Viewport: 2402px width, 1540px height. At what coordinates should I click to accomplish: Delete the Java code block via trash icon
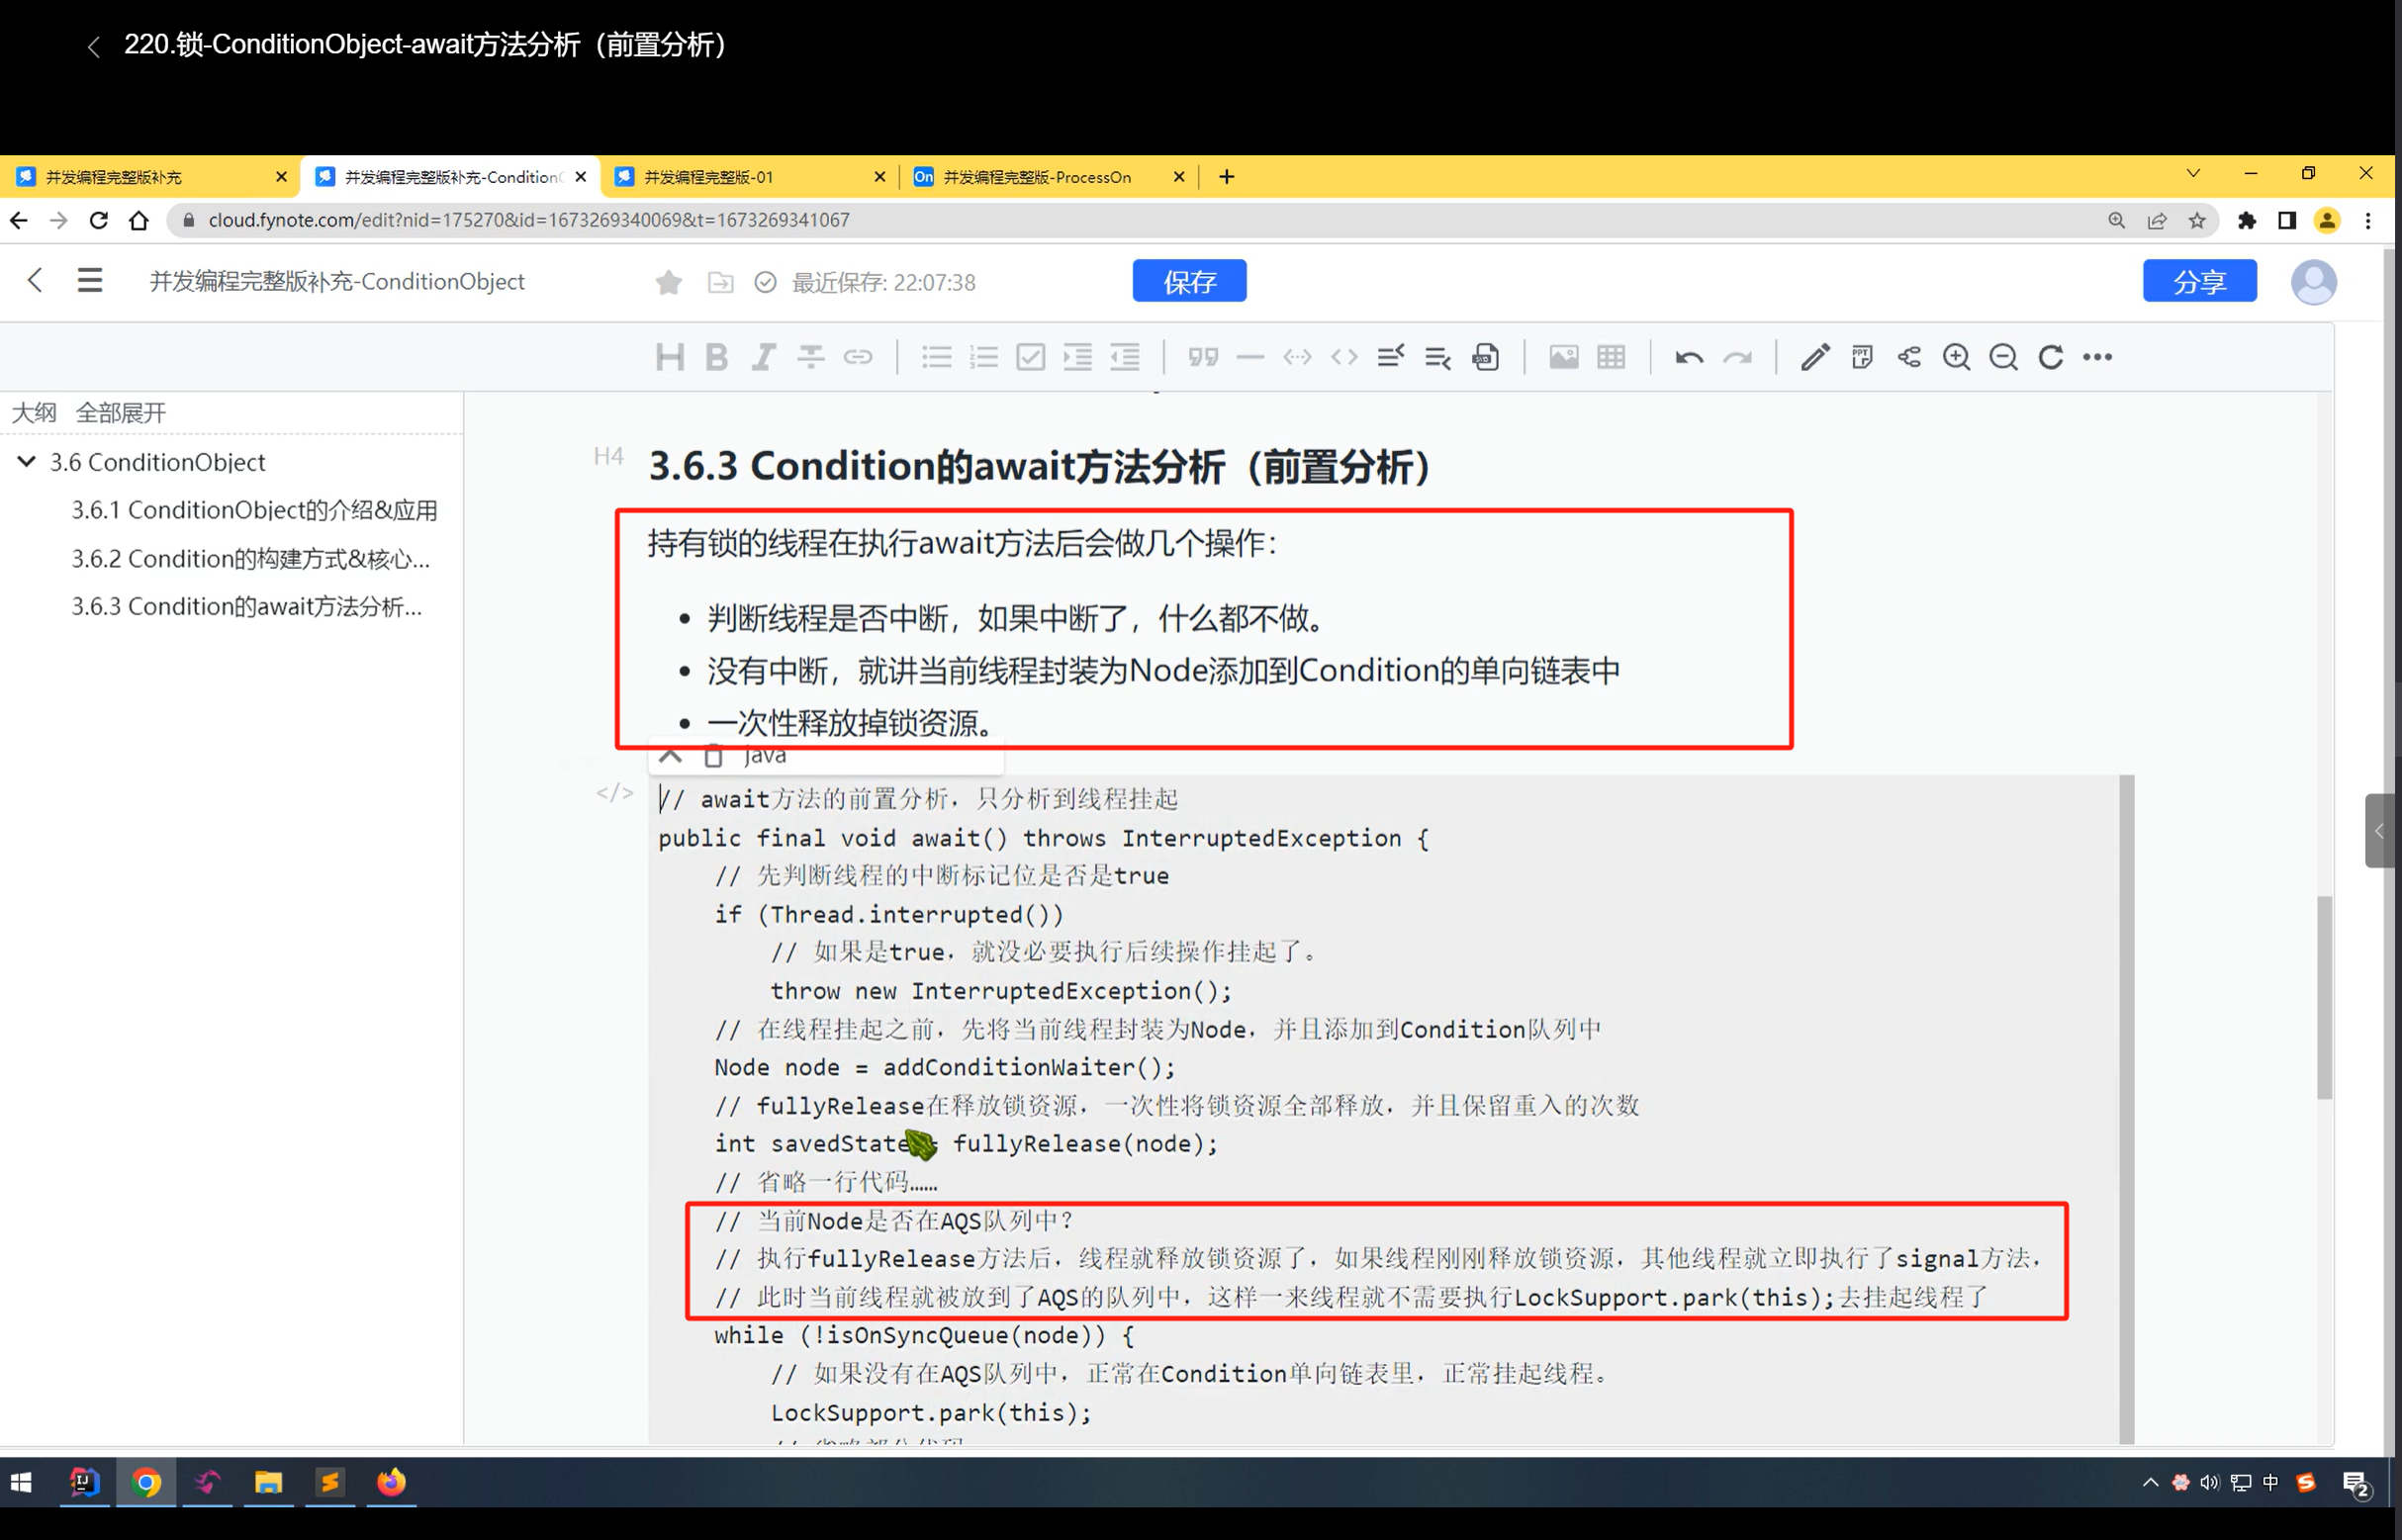(x=713, y=755)
